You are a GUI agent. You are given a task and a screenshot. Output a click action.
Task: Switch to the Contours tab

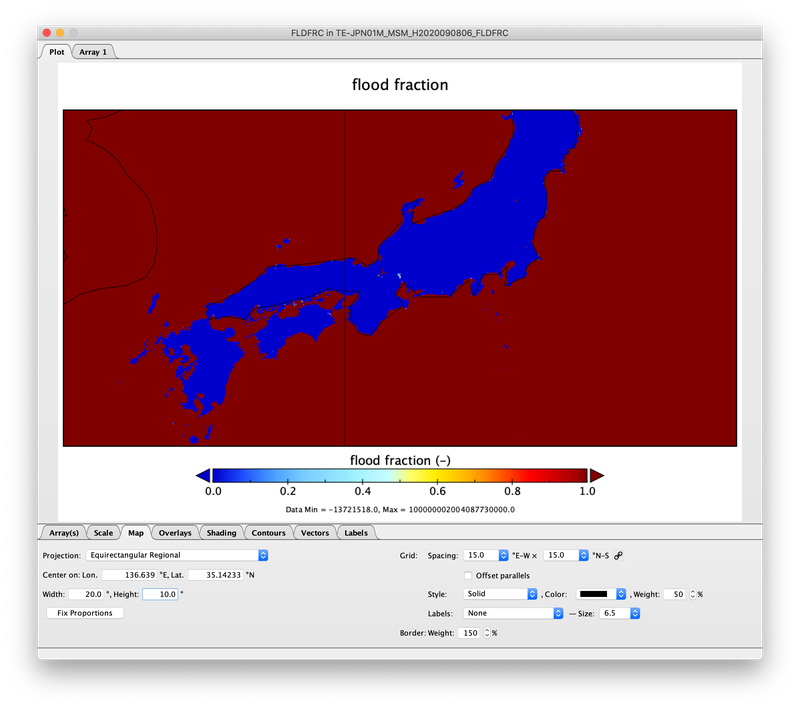click(268, 532)
